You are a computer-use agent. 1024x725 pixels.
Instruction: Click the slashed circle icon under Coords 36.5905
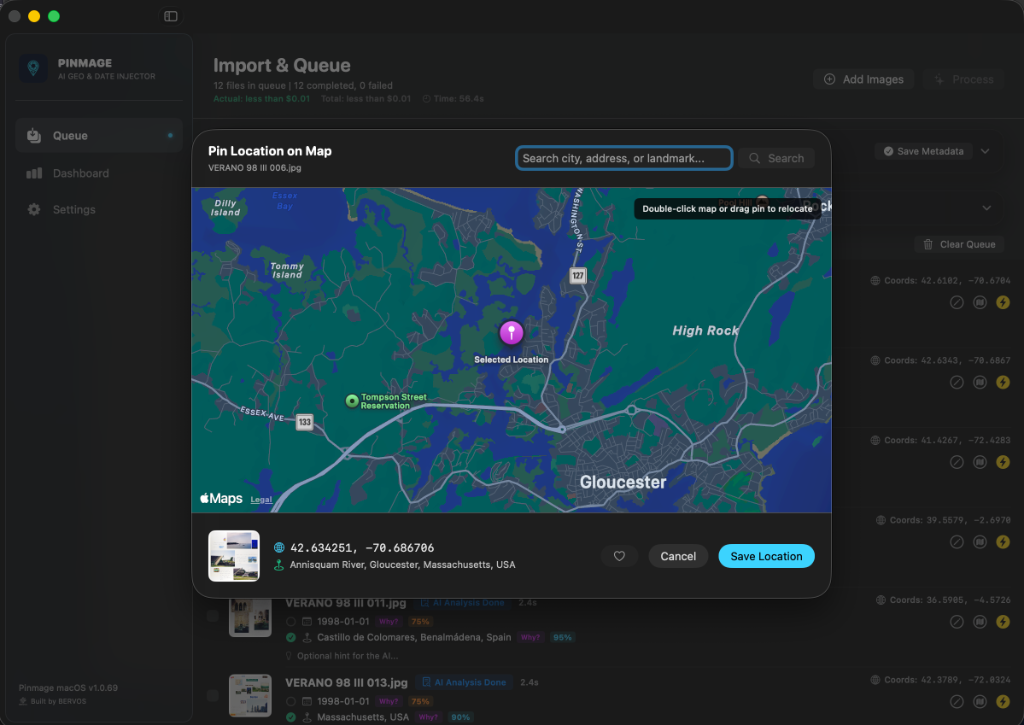click(x=957, y=622)
